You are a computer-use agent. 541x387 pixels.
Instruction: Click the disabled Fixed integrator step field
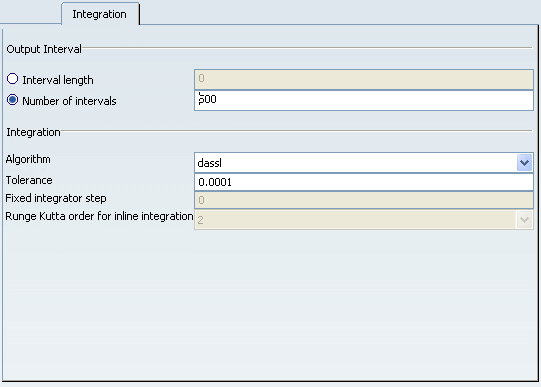[x=364, y=200]
